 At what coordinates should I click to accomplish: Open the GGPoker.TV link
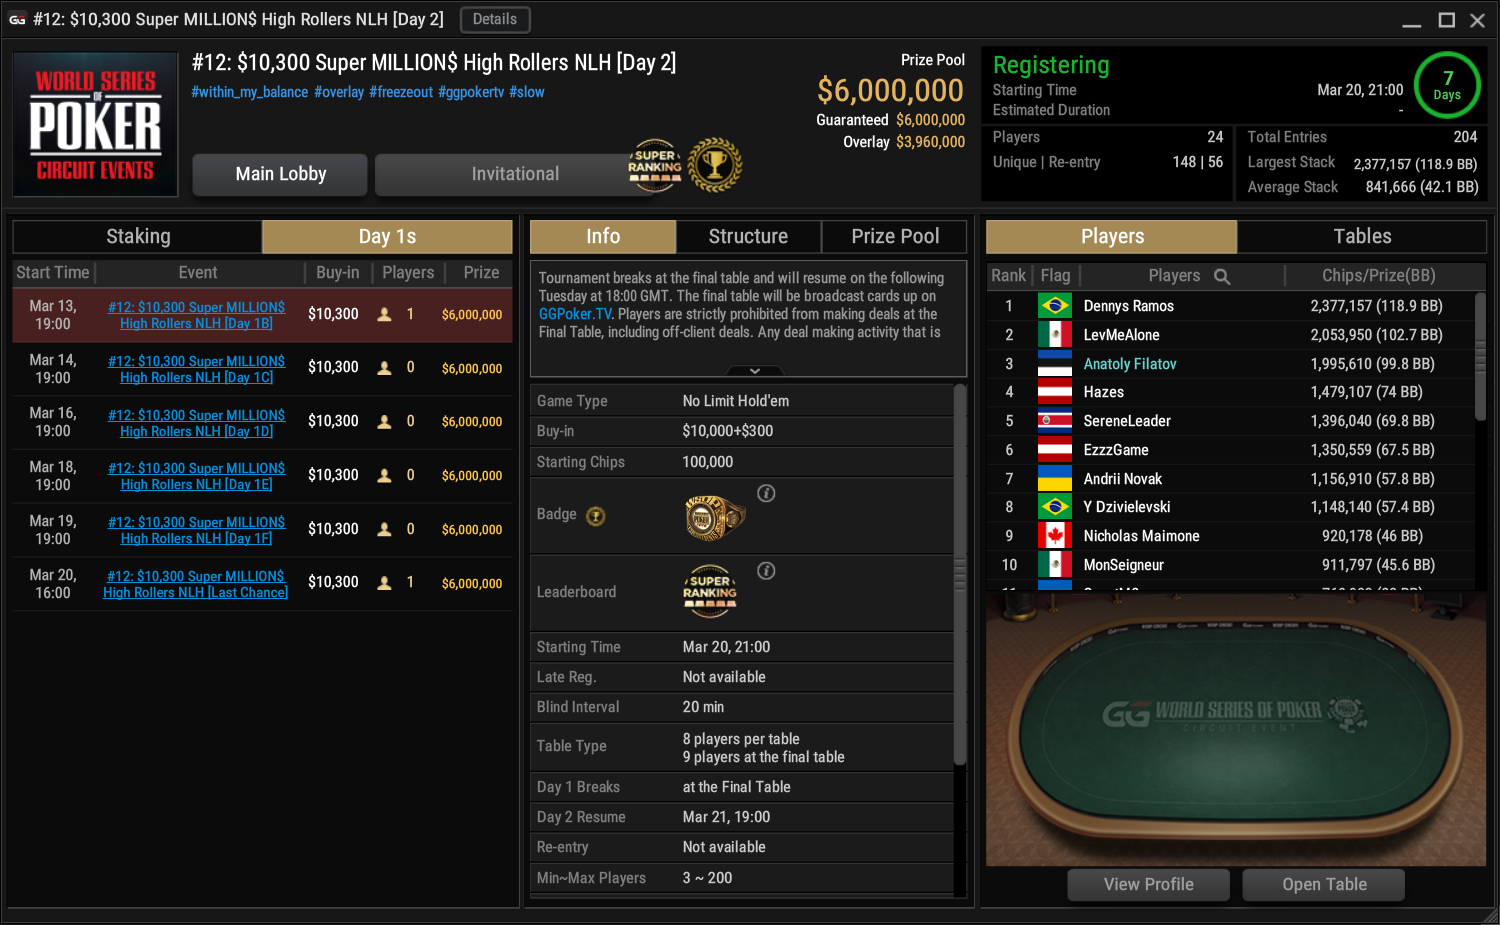point(575,314)
